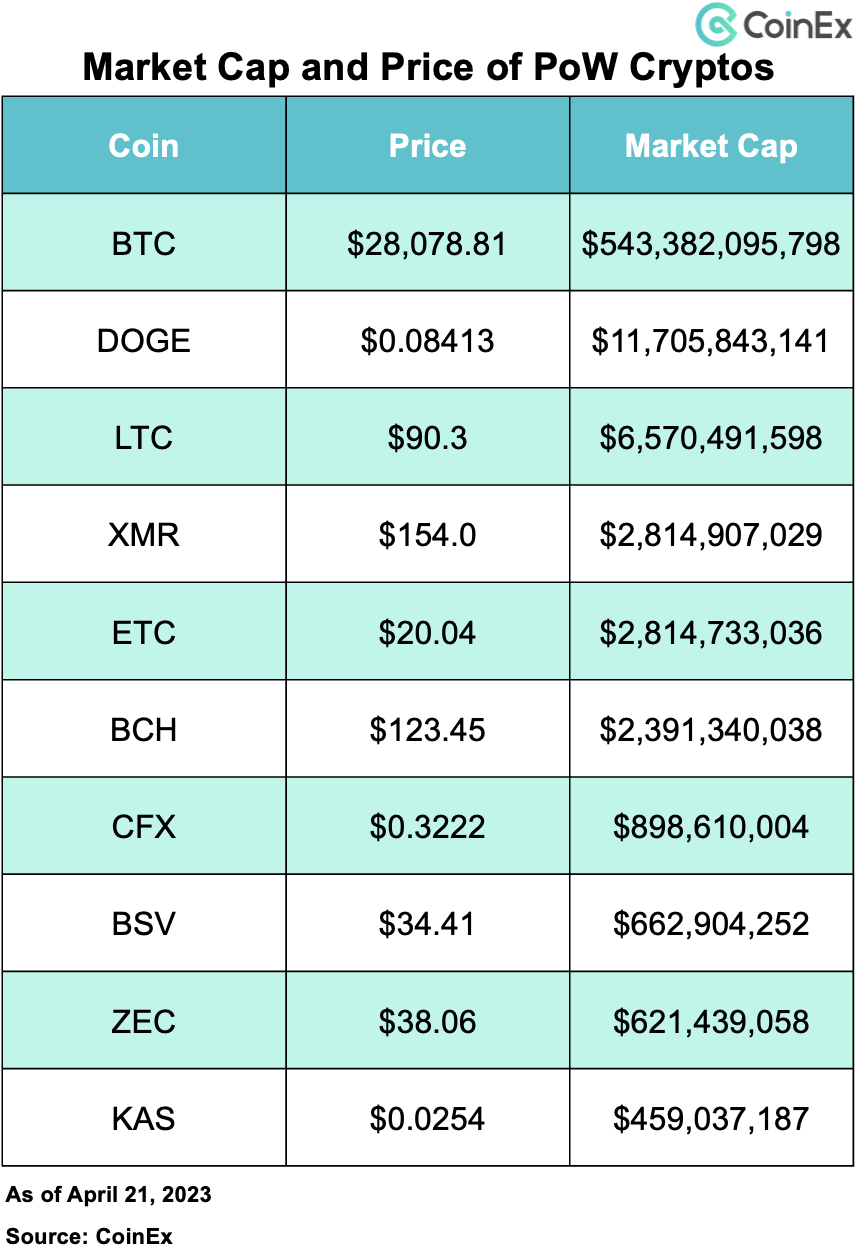Select the Price column header
Viewport: 858px width, 1248px height.
428,146
